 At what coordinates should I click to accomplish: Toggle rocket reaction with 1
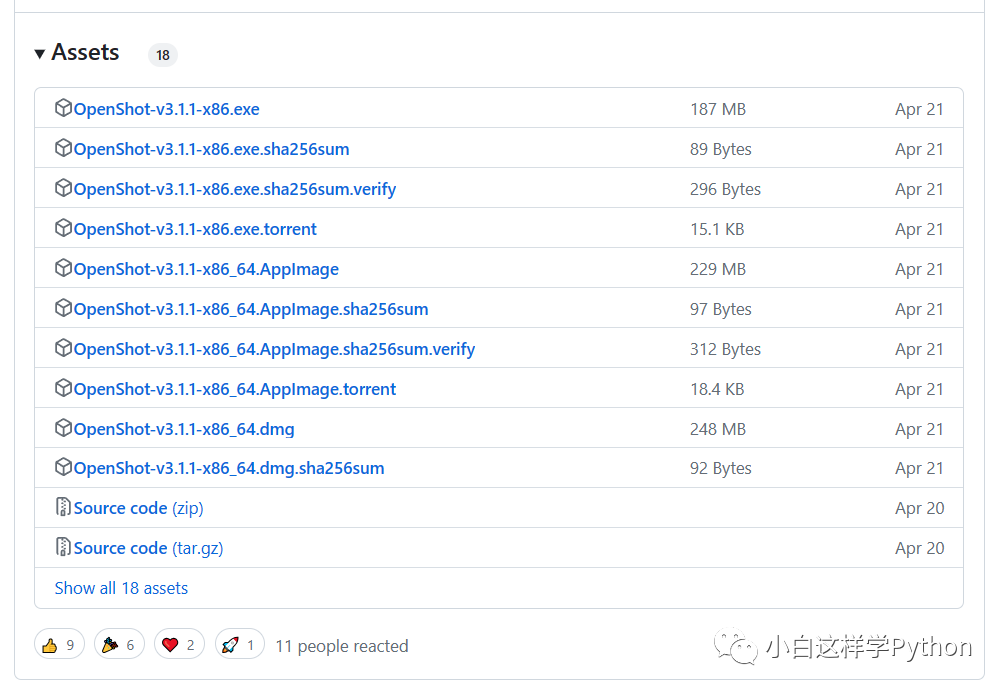pos(239,645)
